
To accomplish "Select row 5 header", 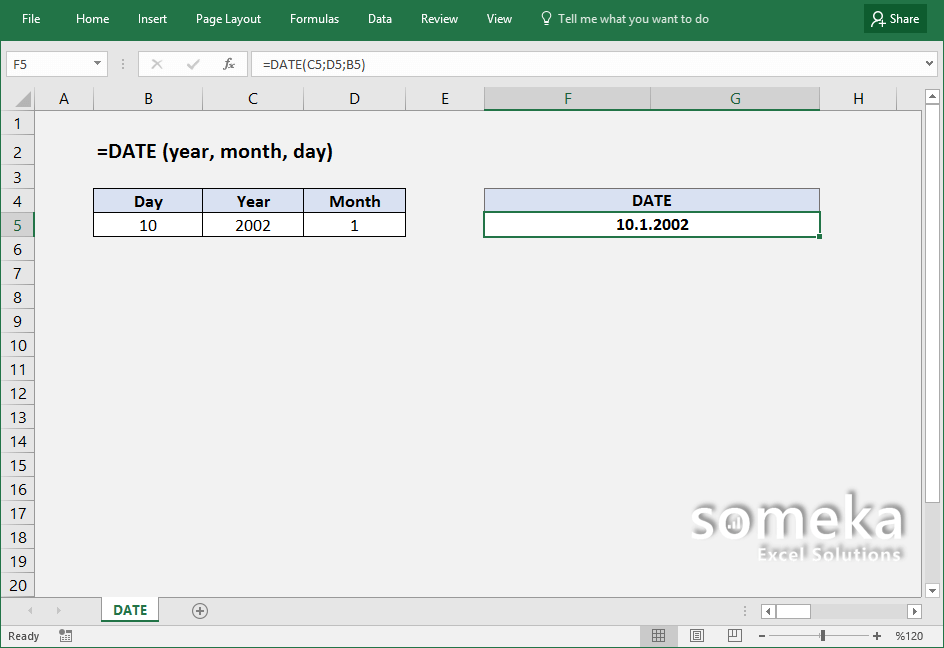I will (17, 225).
